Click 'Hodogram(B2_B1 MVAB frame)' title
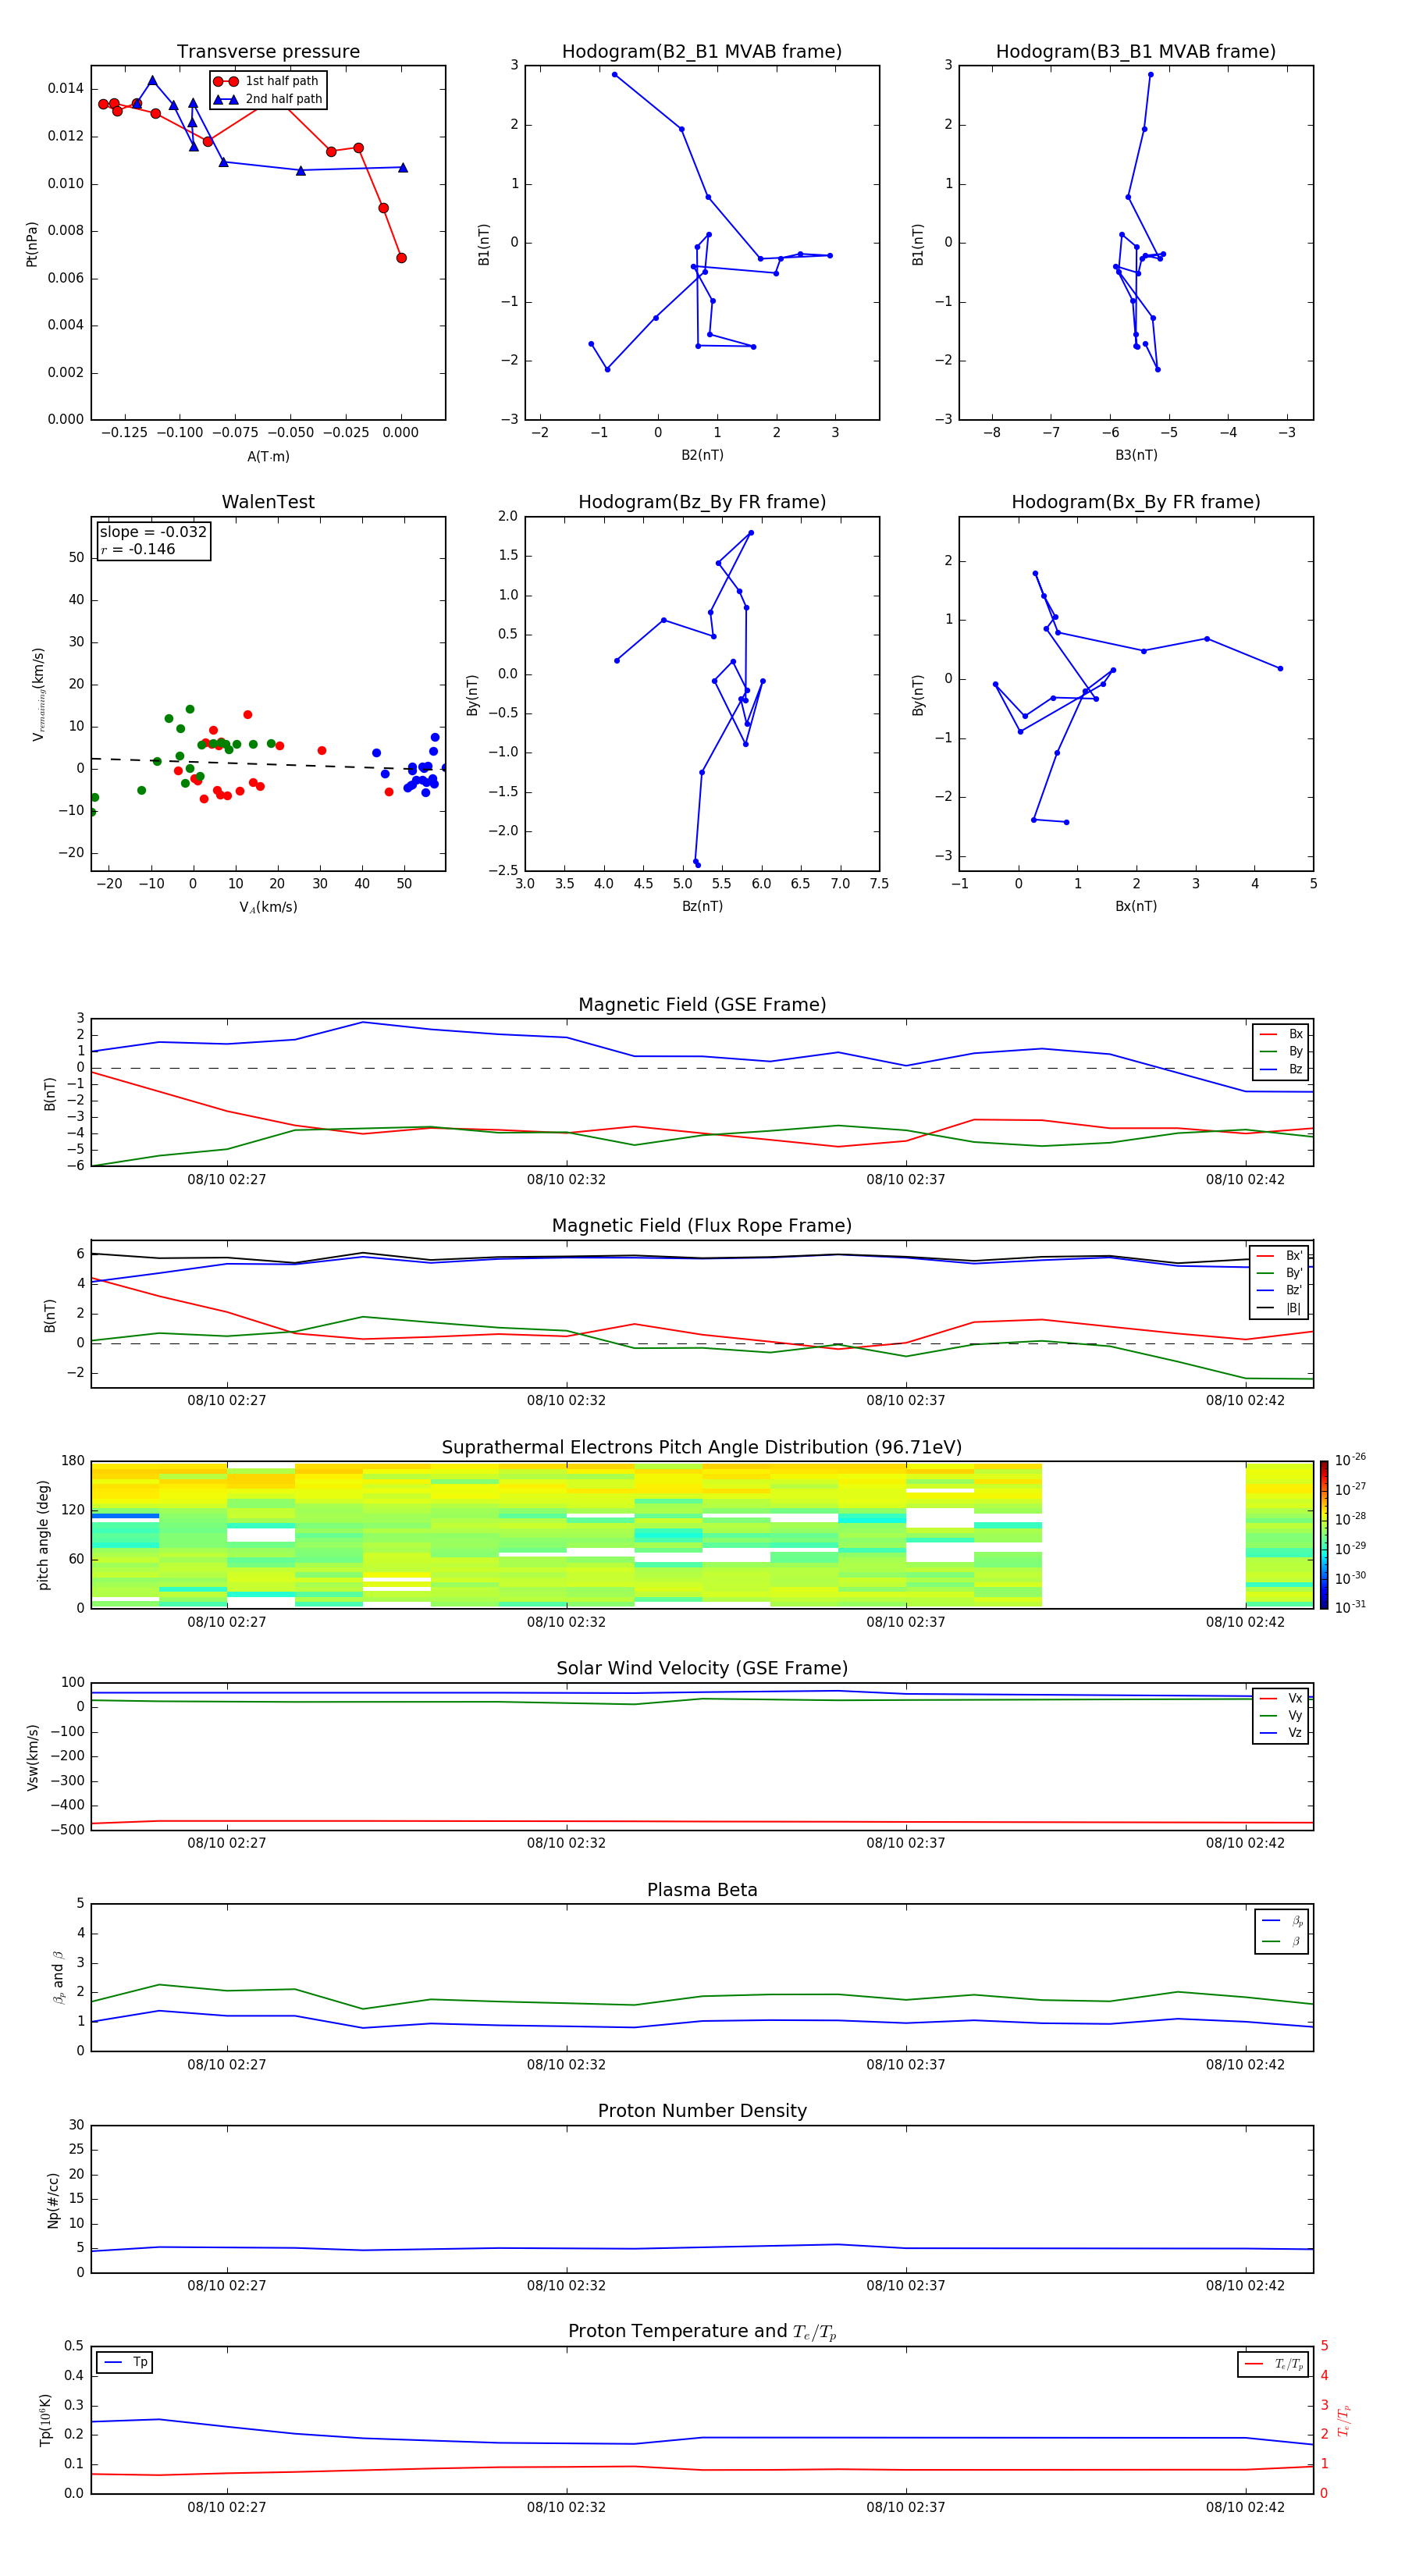 coord(702,52)
